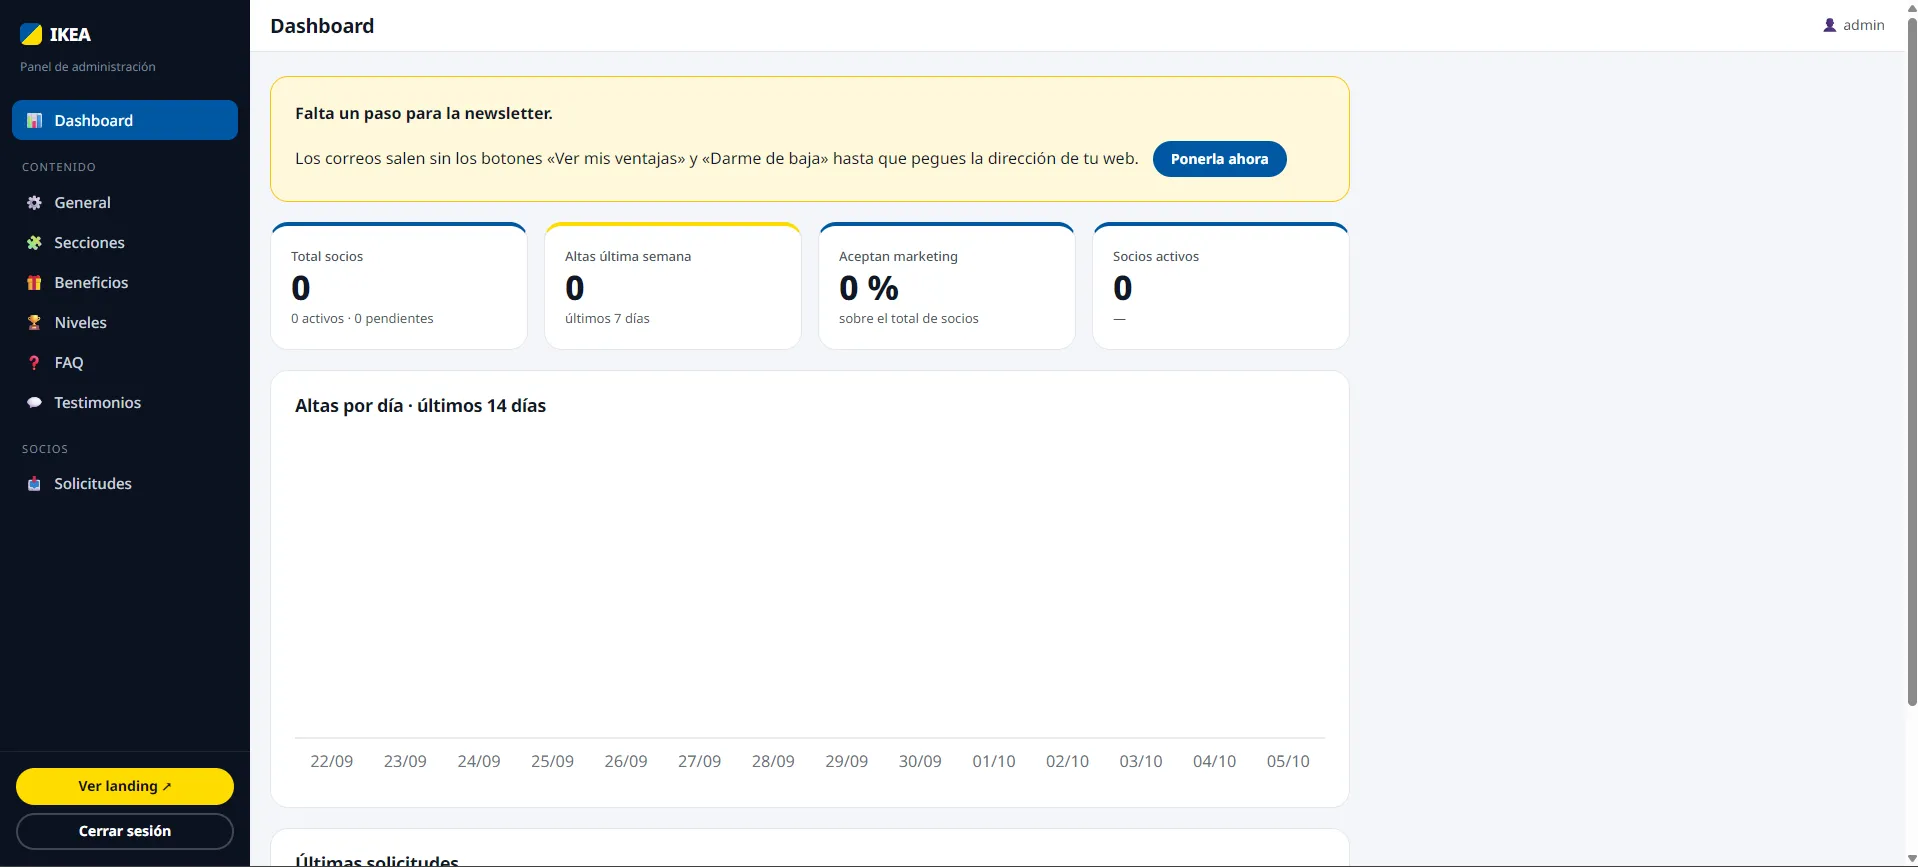This screenshot has height=867, width=1918.
Task: Click the 05/10 chart axis label
Action: (x=1288, y=761)
